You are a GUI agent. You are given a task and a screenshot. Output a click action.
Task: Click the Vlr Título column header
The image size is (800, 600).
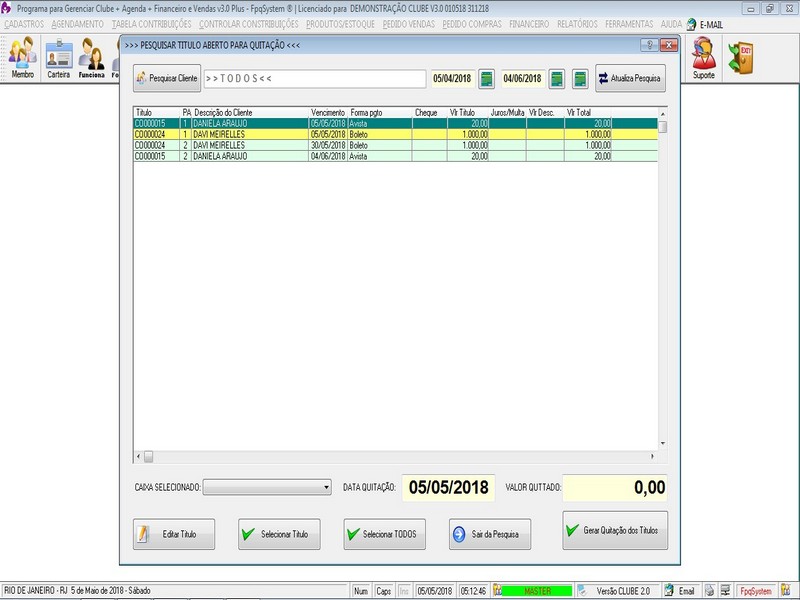(468, 113)
